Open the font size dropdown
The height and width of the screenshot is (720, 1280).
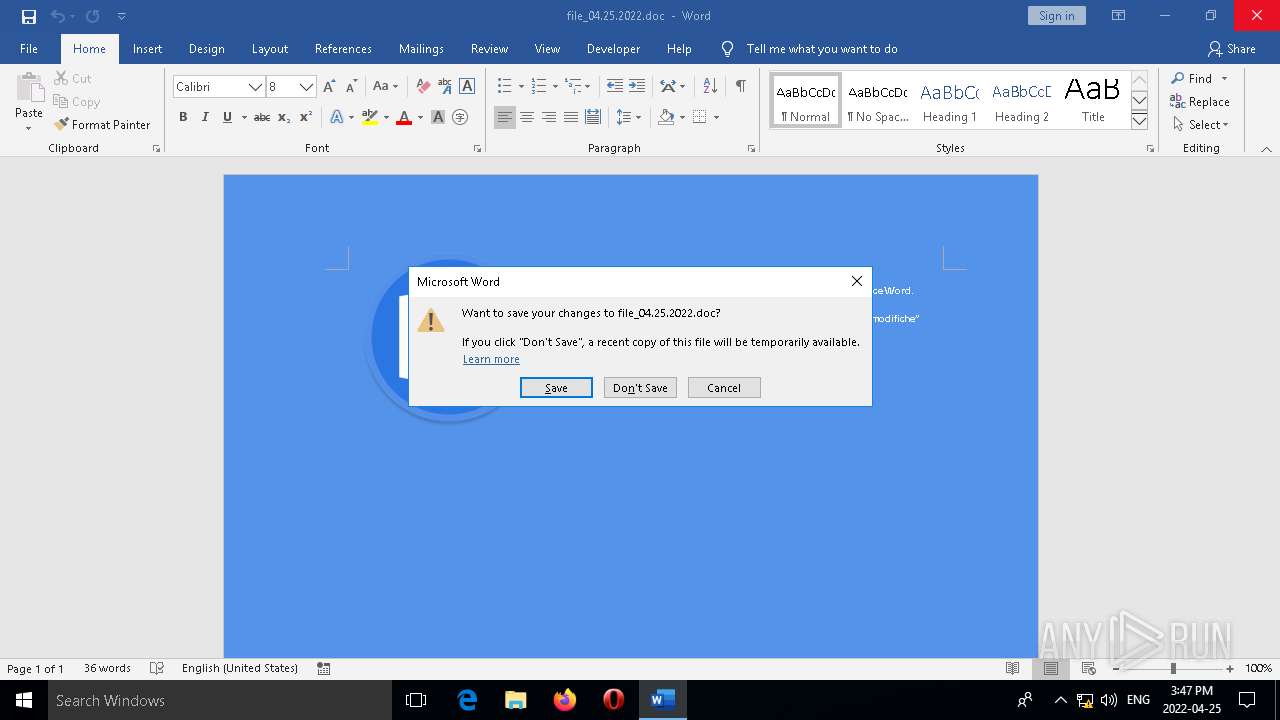307,87
